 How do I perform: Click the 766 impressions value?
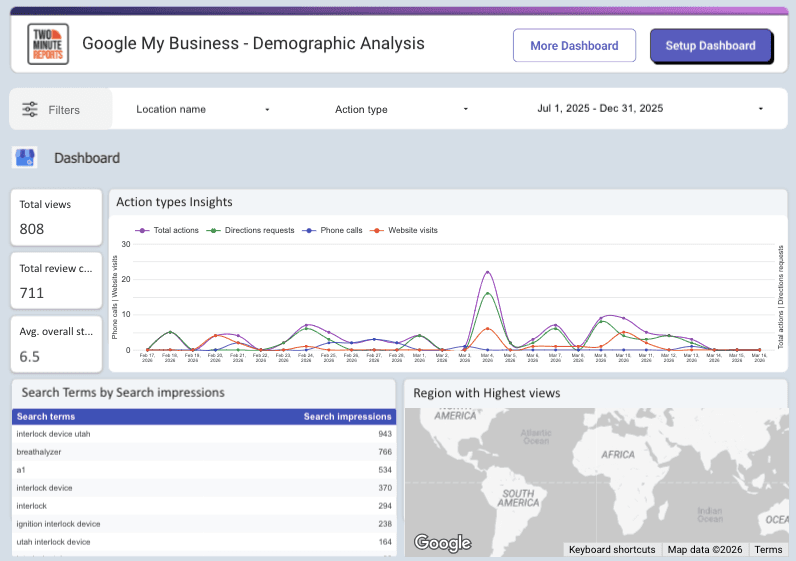point(385,452)
